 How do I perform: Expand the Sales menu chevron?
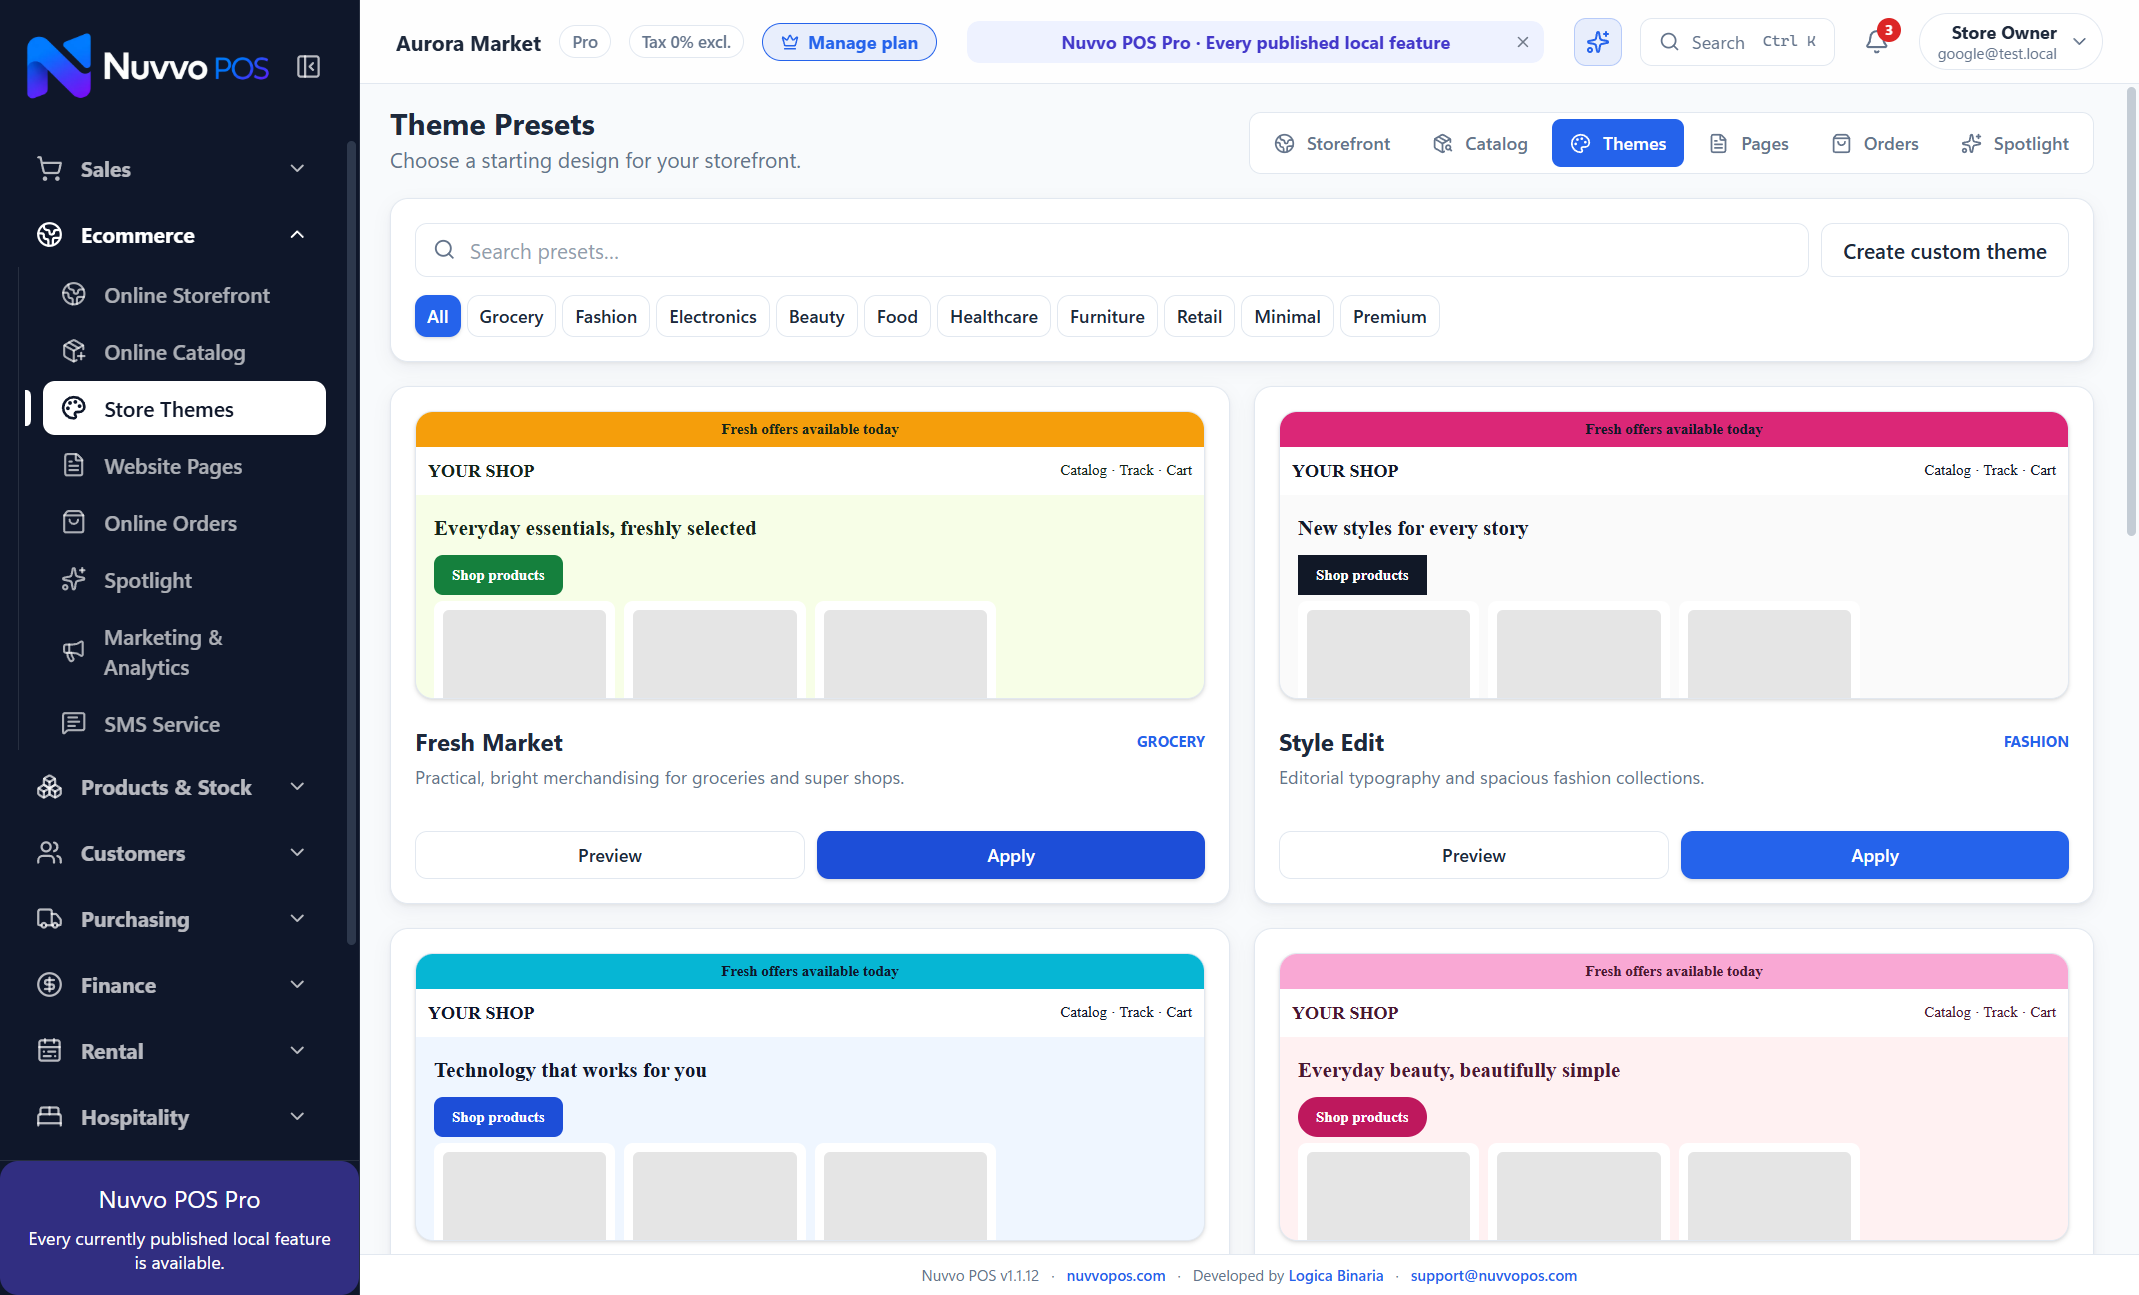point(297,169)
